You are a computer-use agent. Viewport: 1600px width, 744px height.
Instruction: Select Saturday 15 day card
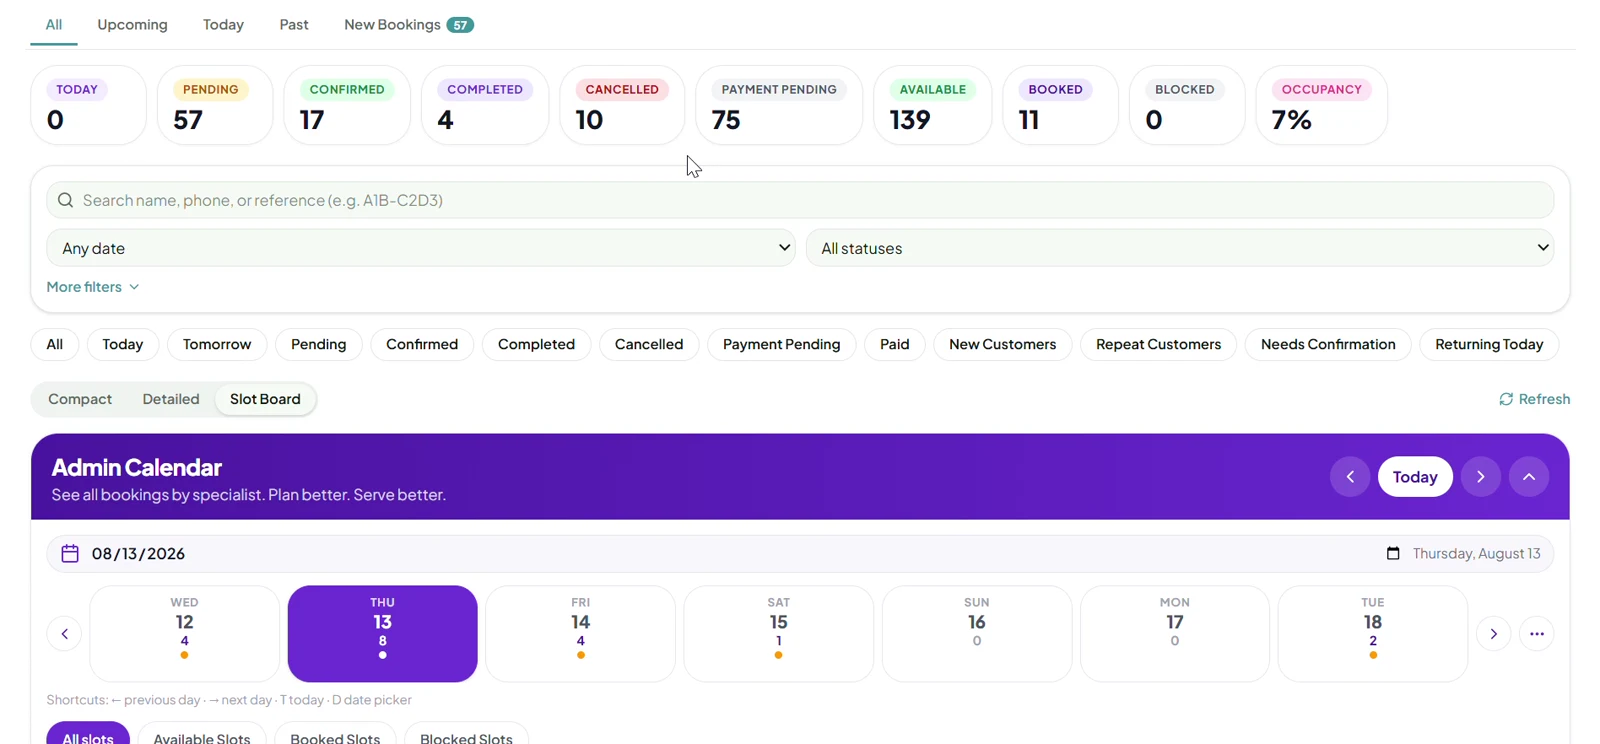(779, 634)
